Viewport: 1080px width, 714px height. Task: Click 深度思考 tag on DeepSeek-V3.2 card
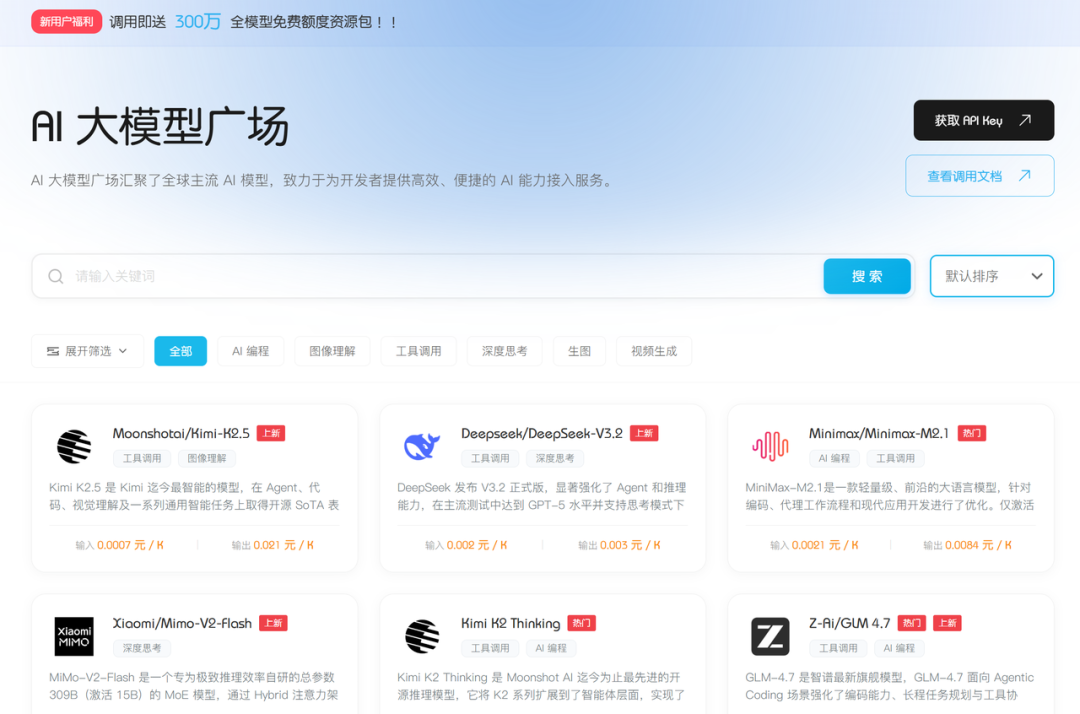[x=555, y=458]
